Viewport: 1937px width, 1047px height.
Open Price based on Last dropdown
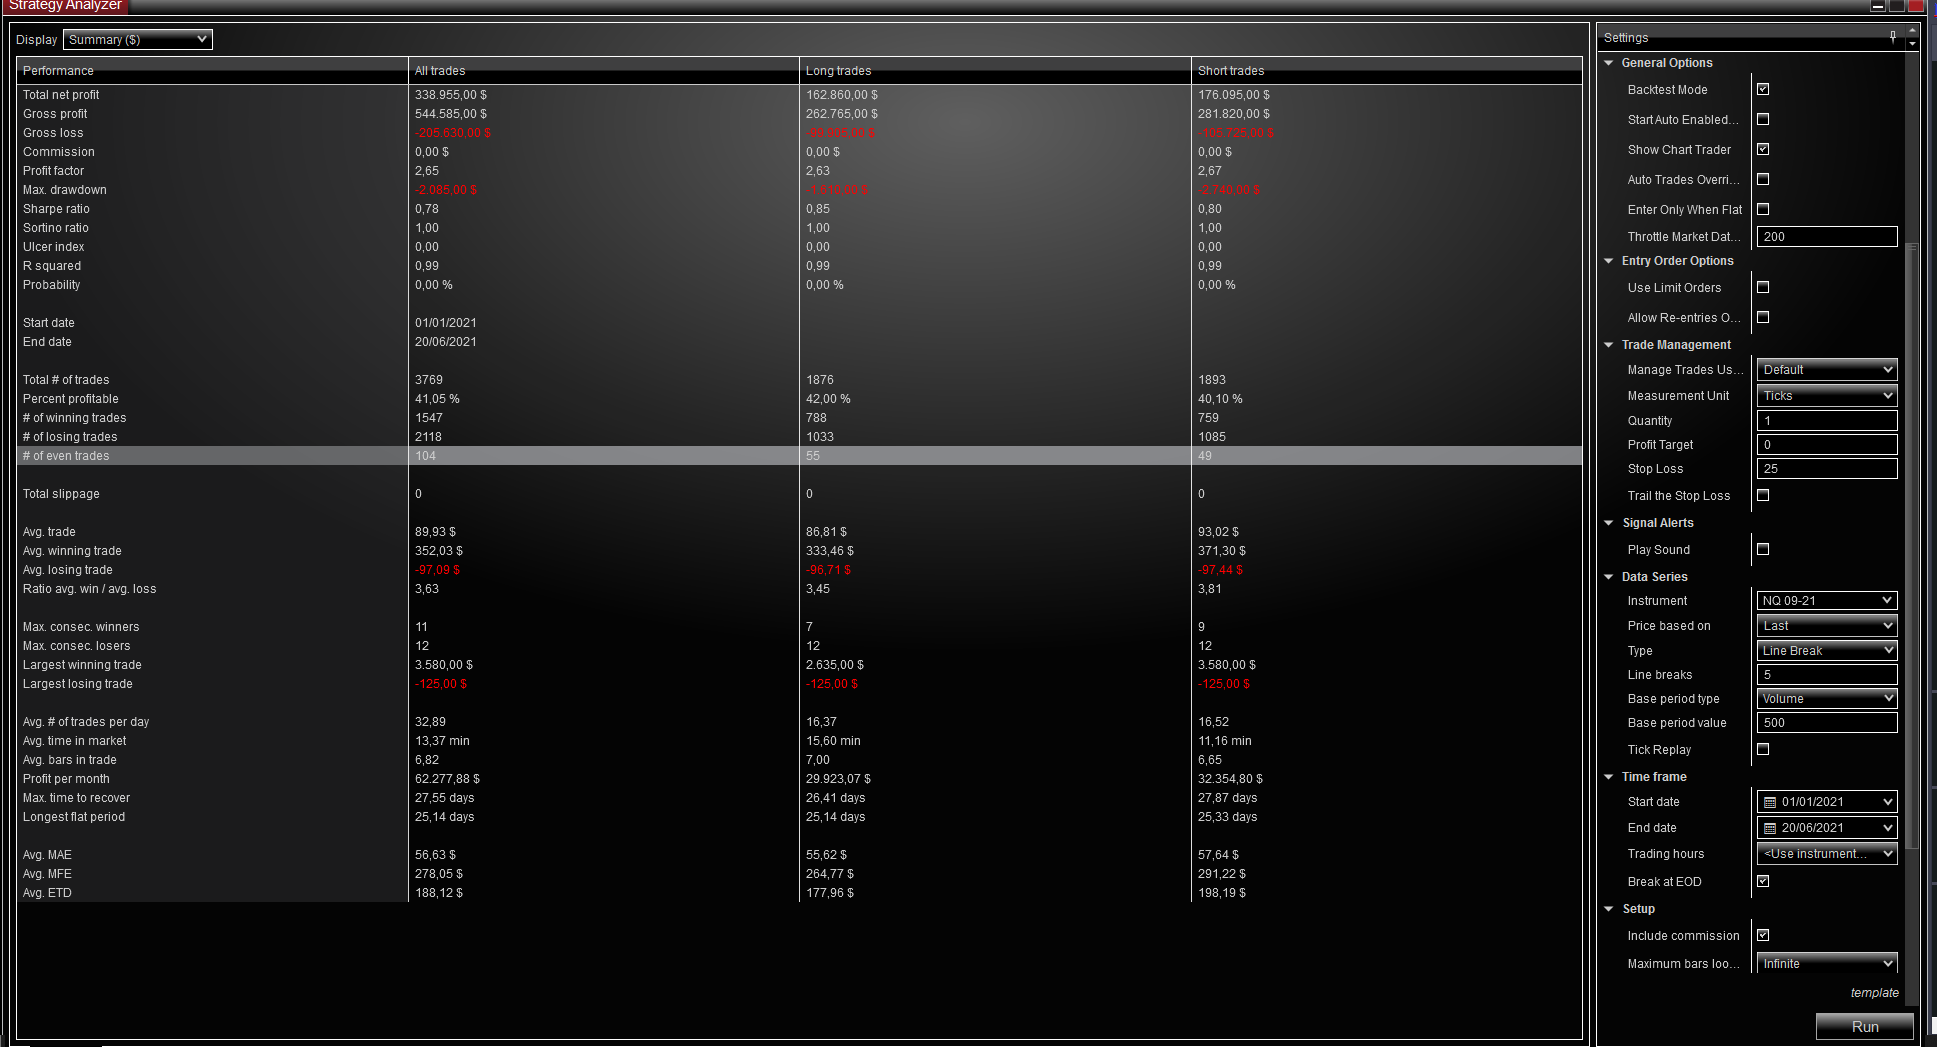1827,626
